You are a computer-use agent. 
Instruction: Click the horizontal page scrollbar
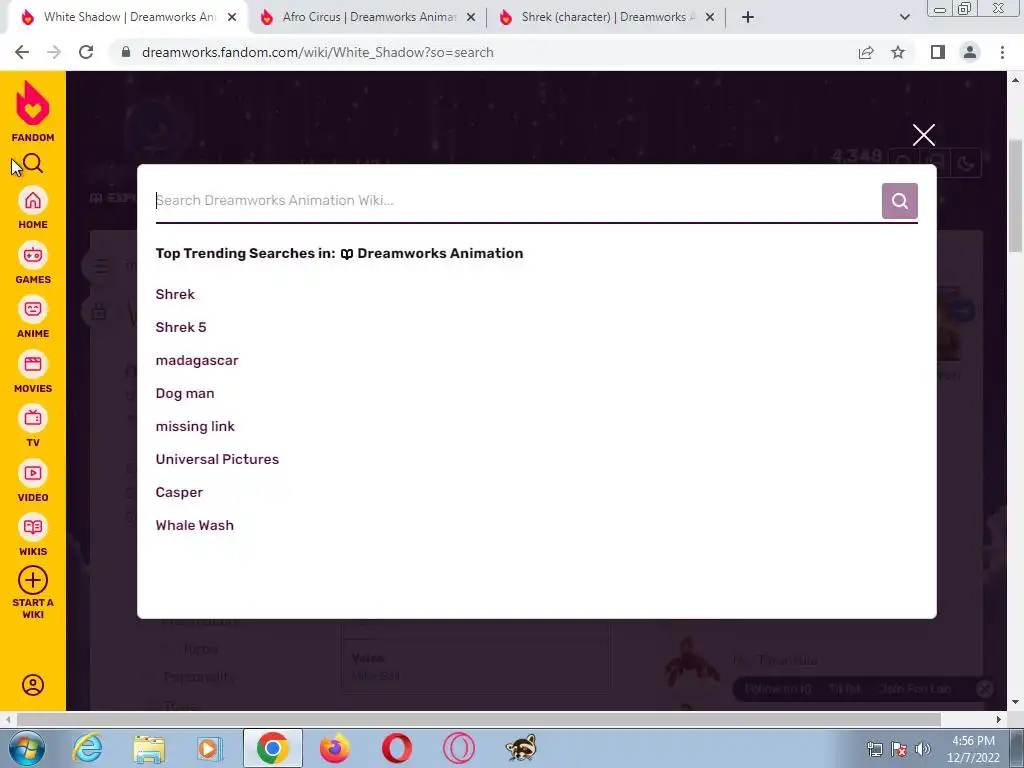[x=478, y=719]
